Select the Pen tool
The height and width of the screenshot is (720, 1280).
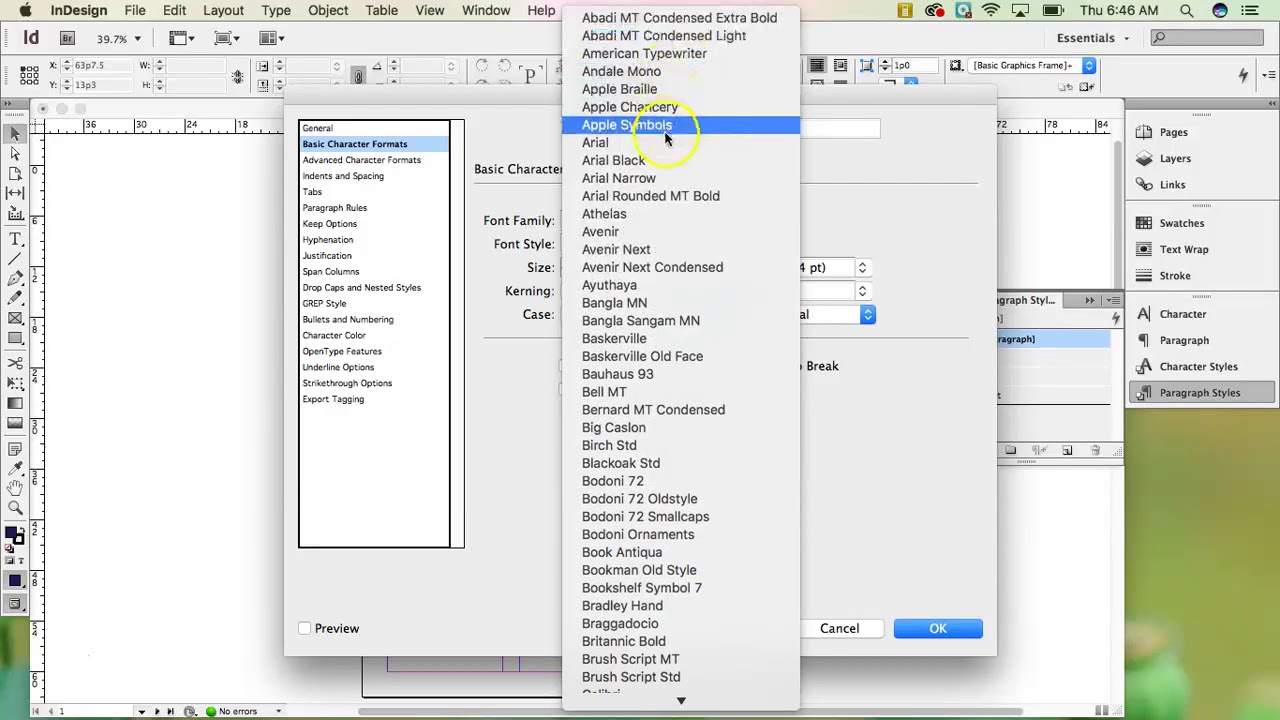point(15,279)
